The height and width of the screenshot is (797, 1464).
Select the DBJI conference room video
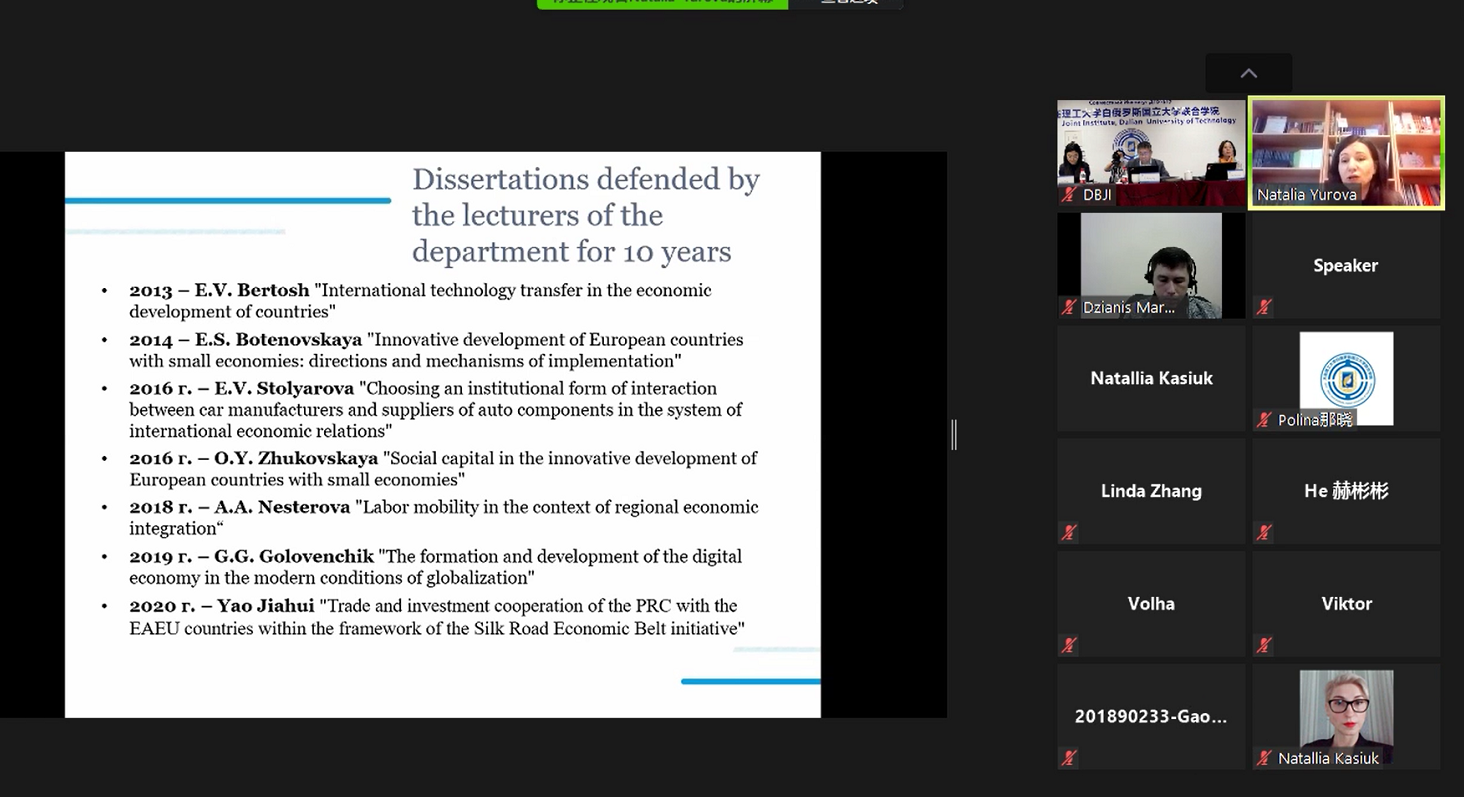point(1151,152)
